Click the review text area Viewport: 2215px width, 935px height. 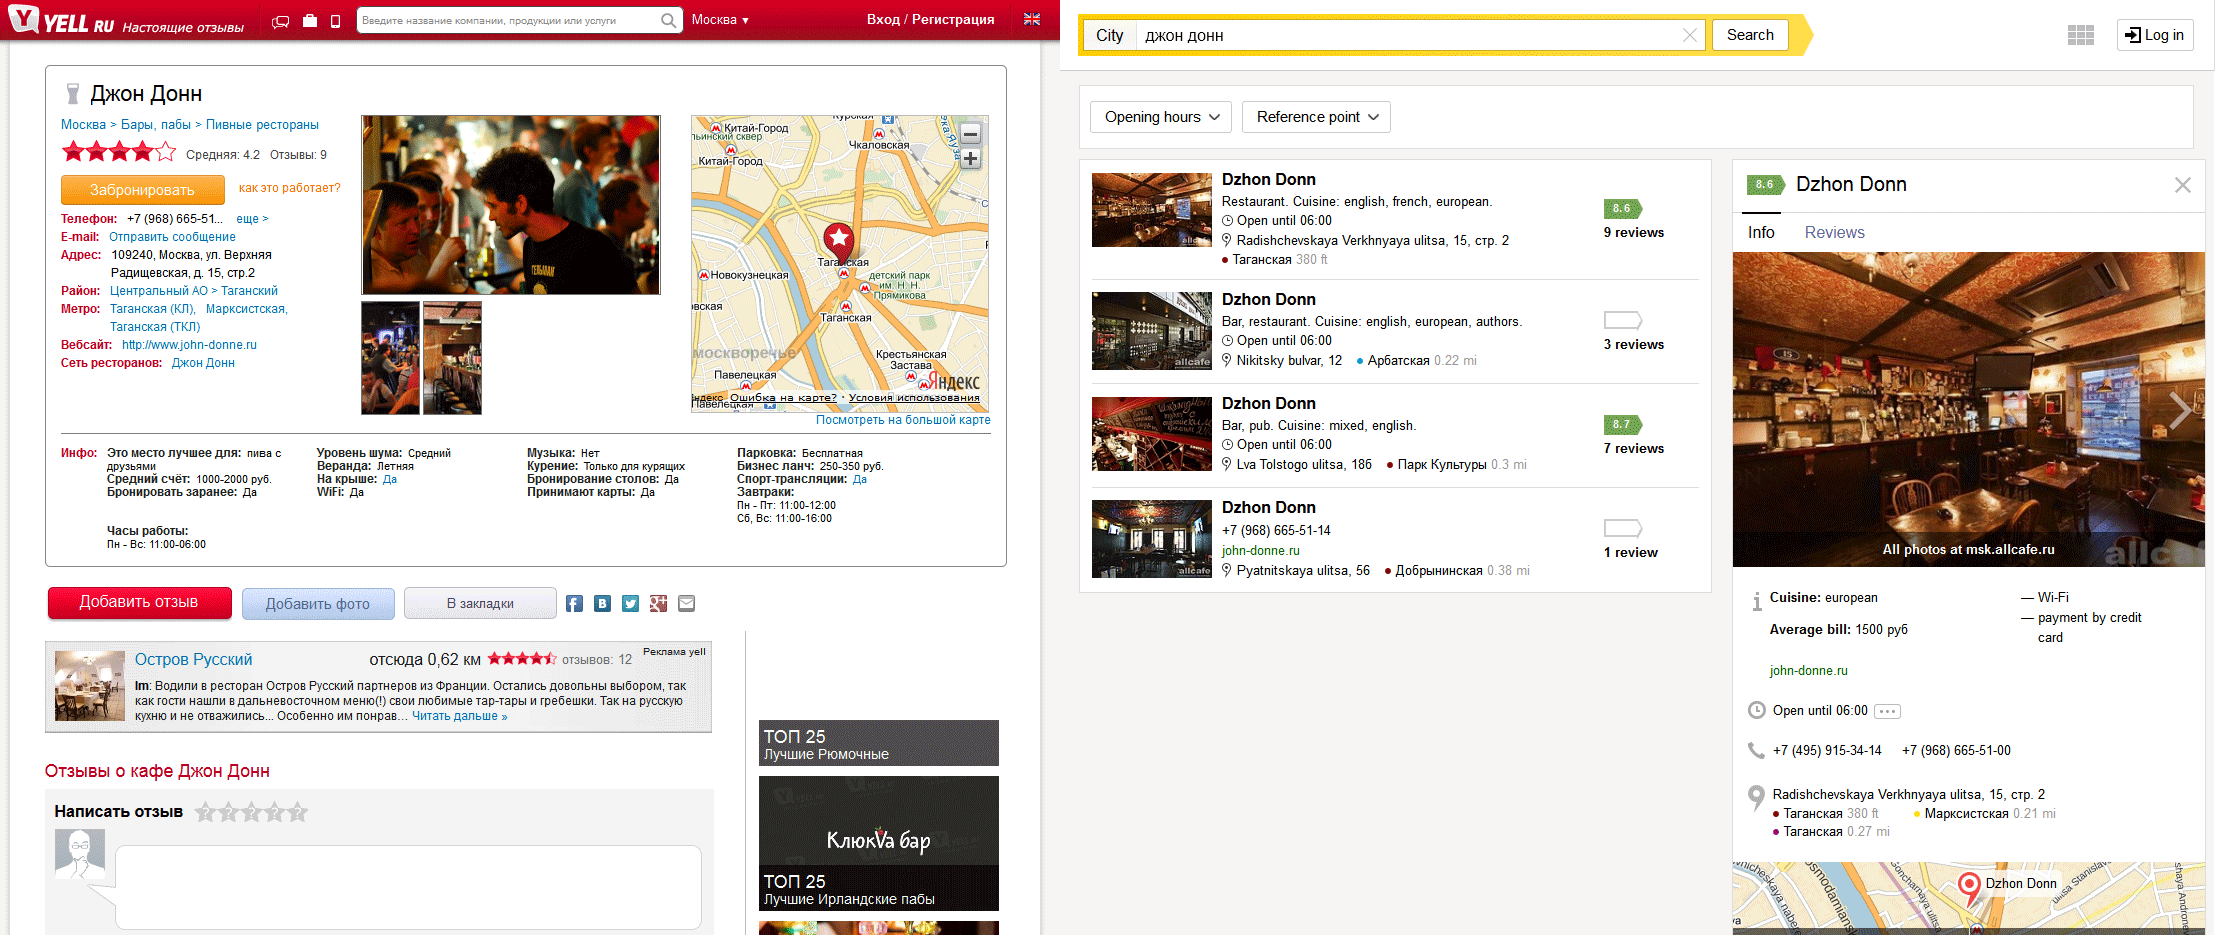[408, 887]
